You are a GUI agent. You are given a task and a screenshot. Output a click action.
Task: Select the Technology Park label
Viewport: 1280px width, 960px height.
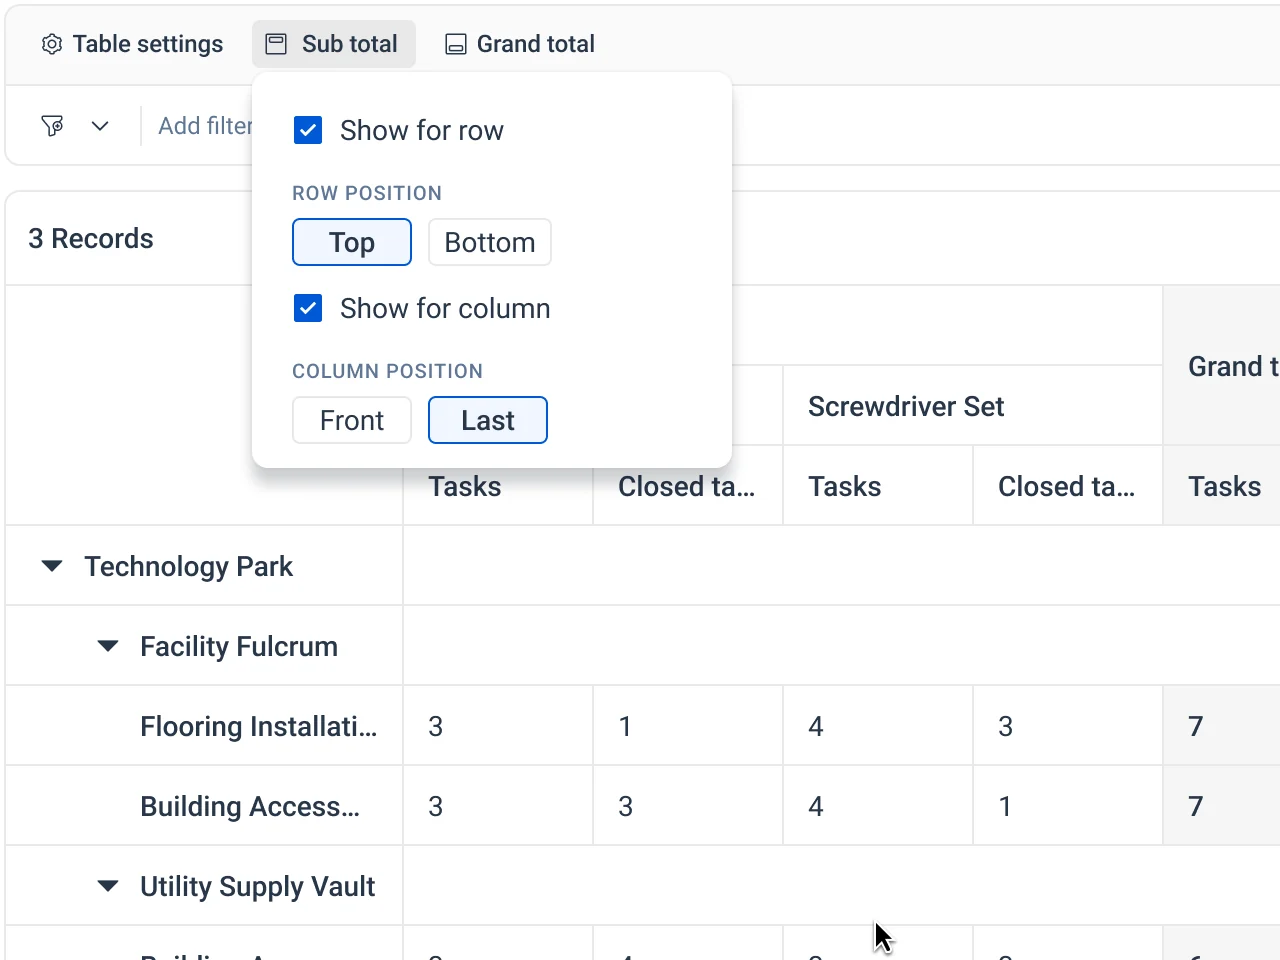pos(189,566)
